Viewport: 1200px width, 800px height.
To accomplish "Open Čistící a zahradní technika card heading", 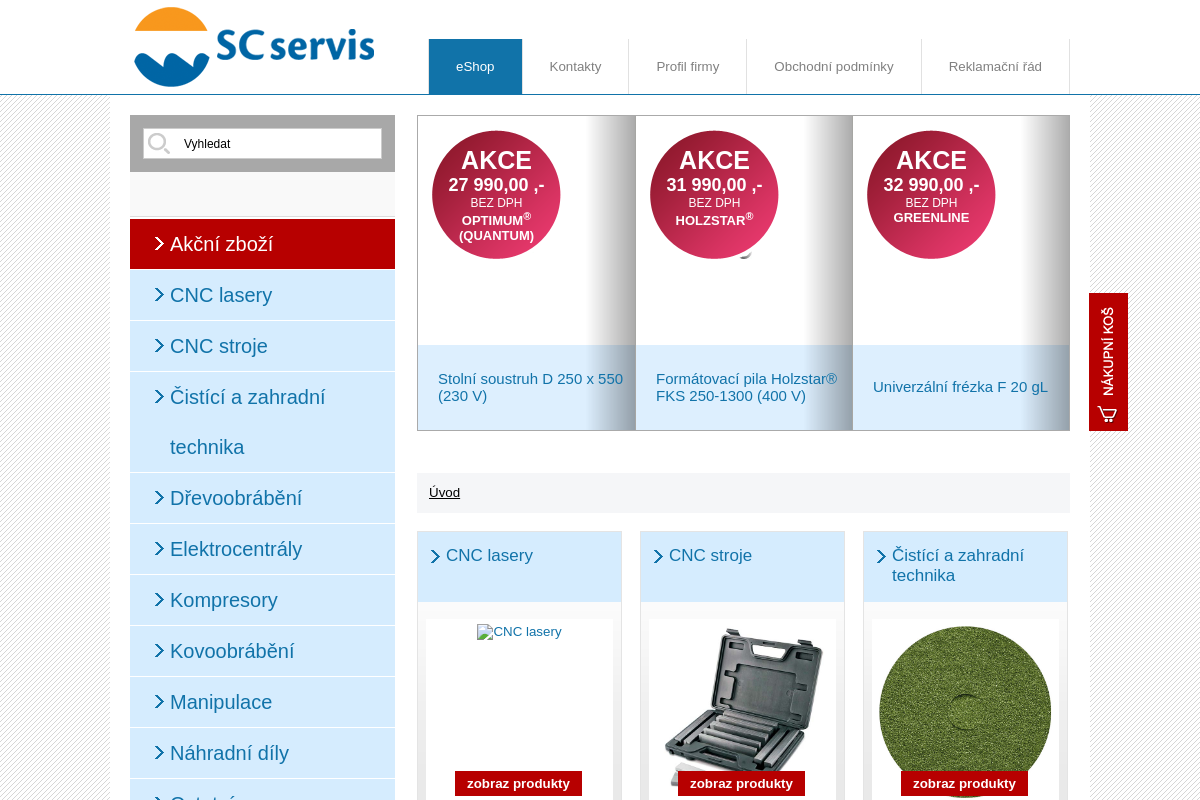I will coord(958,566).
